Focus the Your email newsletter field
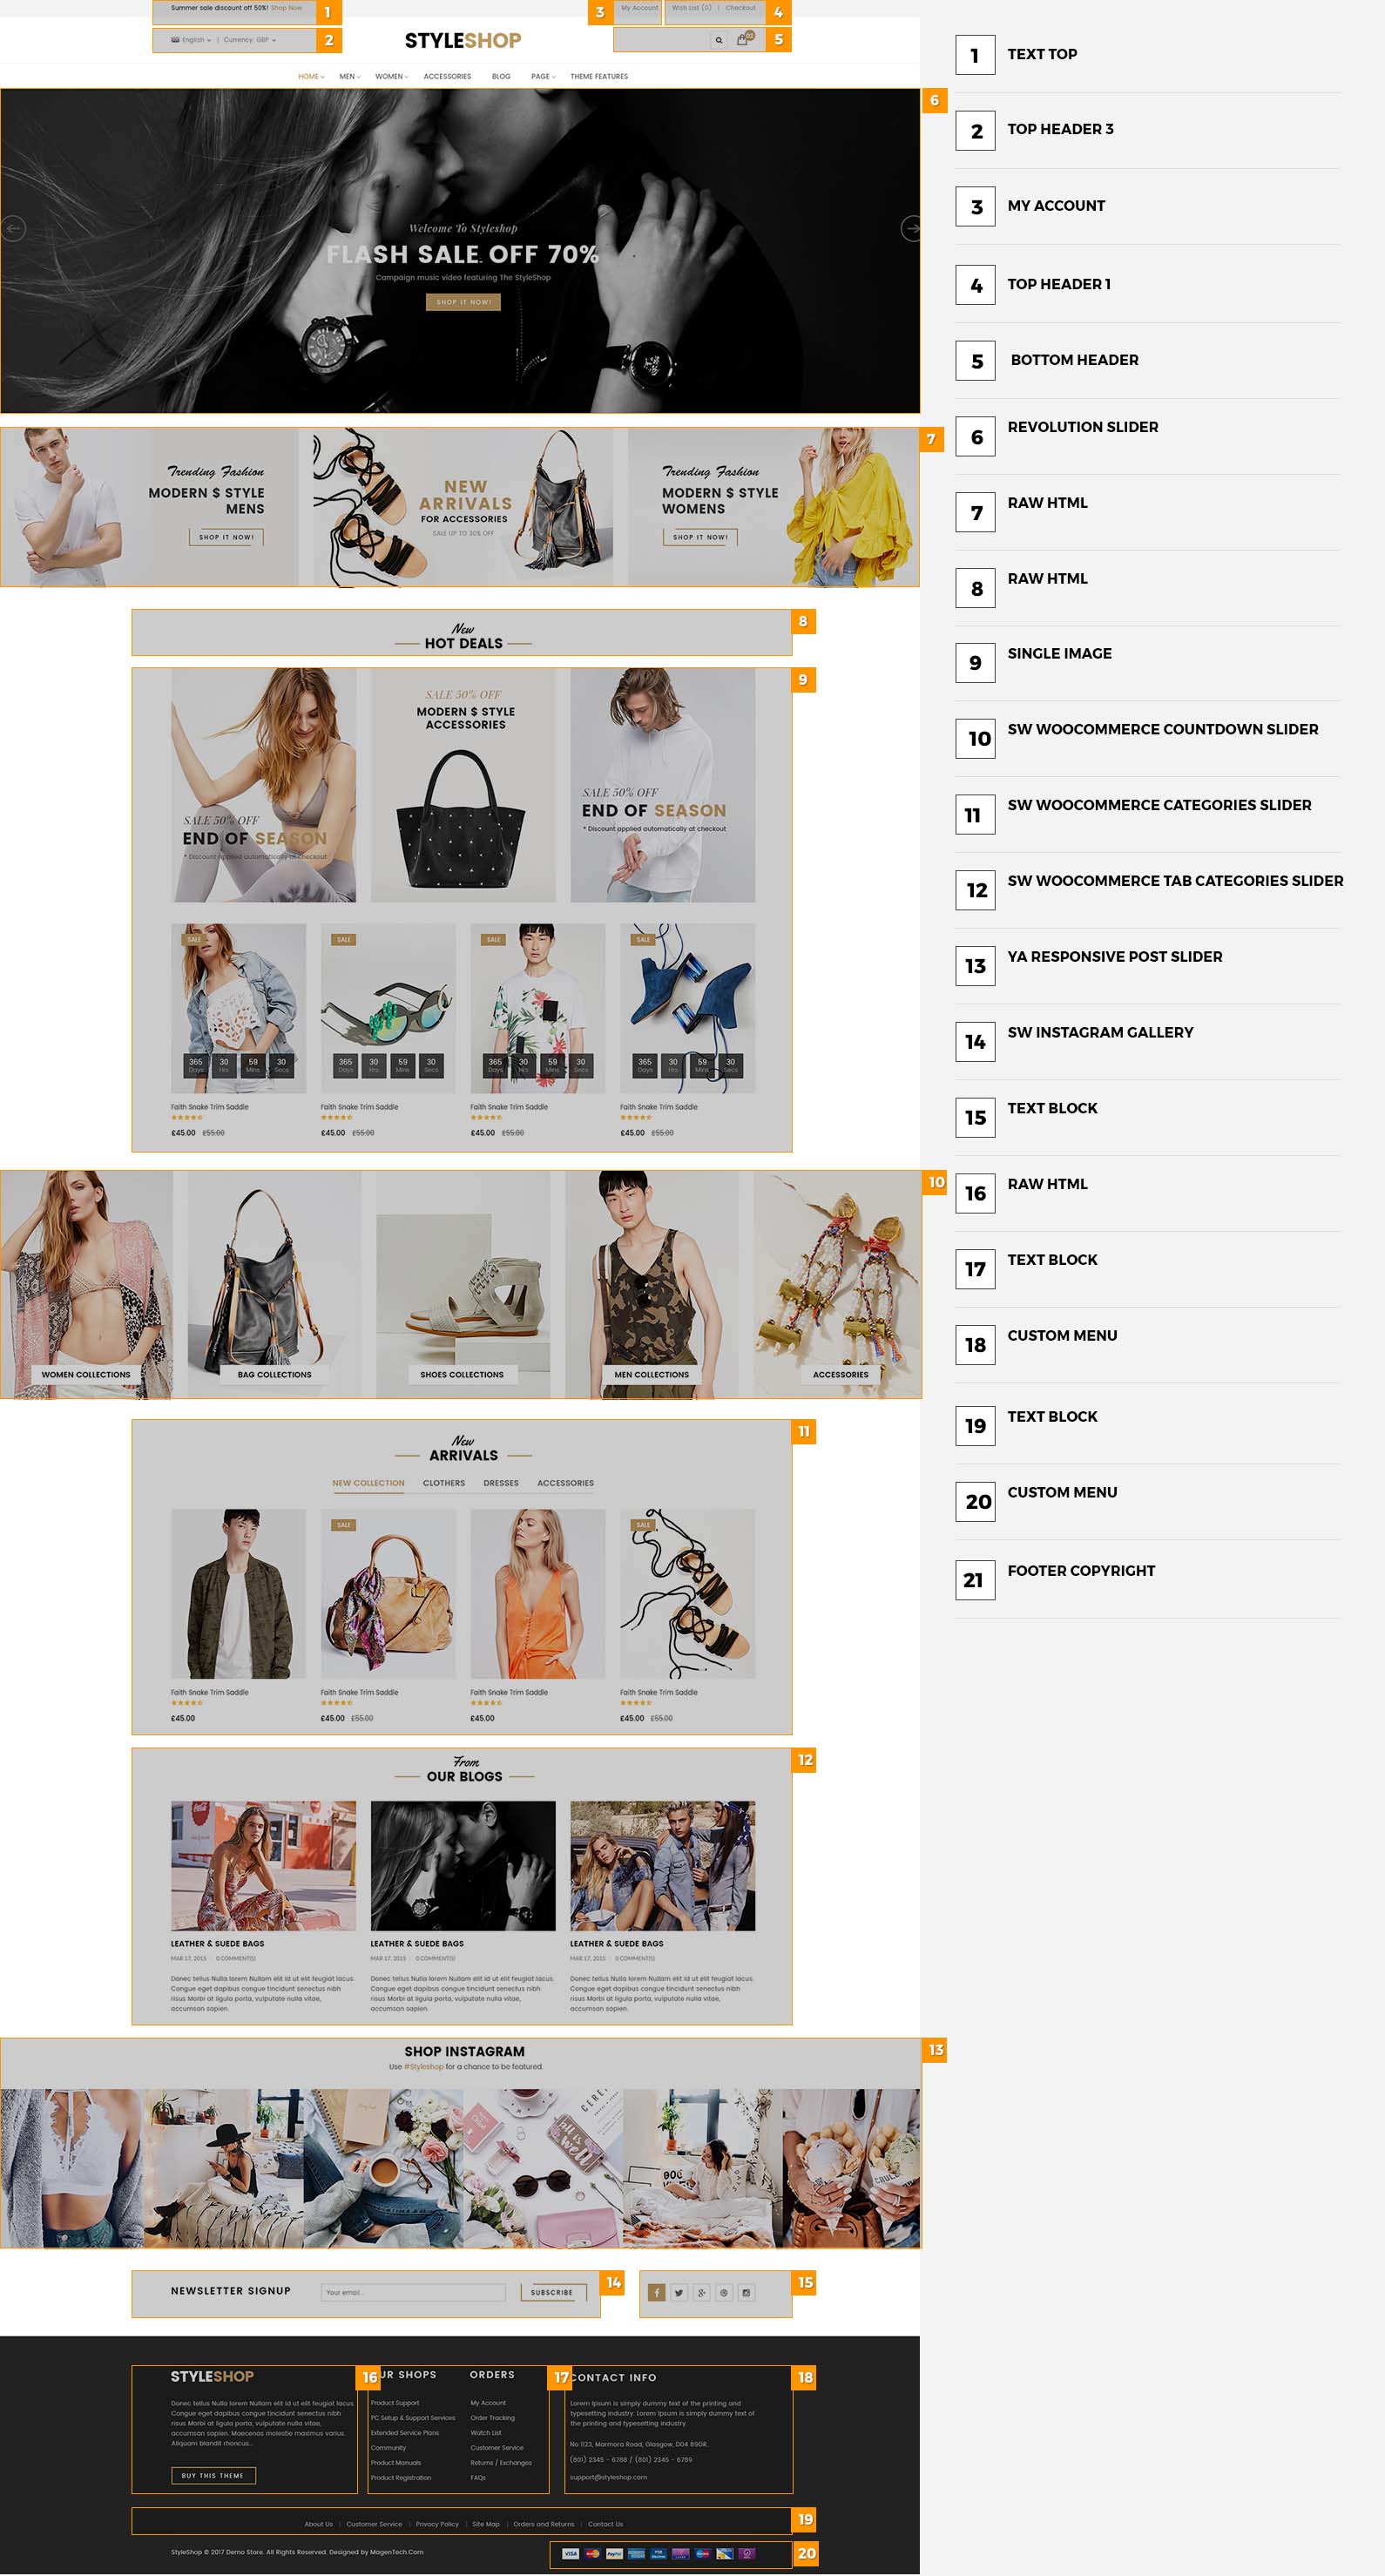 (413, 2292)
